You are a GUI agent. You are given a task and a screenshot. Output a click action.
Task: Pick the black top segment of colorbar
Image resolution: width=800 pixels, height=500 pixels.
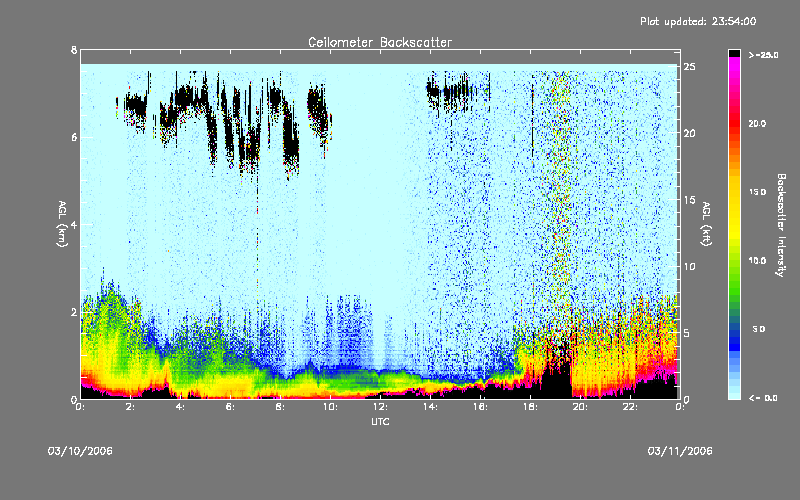735,52
